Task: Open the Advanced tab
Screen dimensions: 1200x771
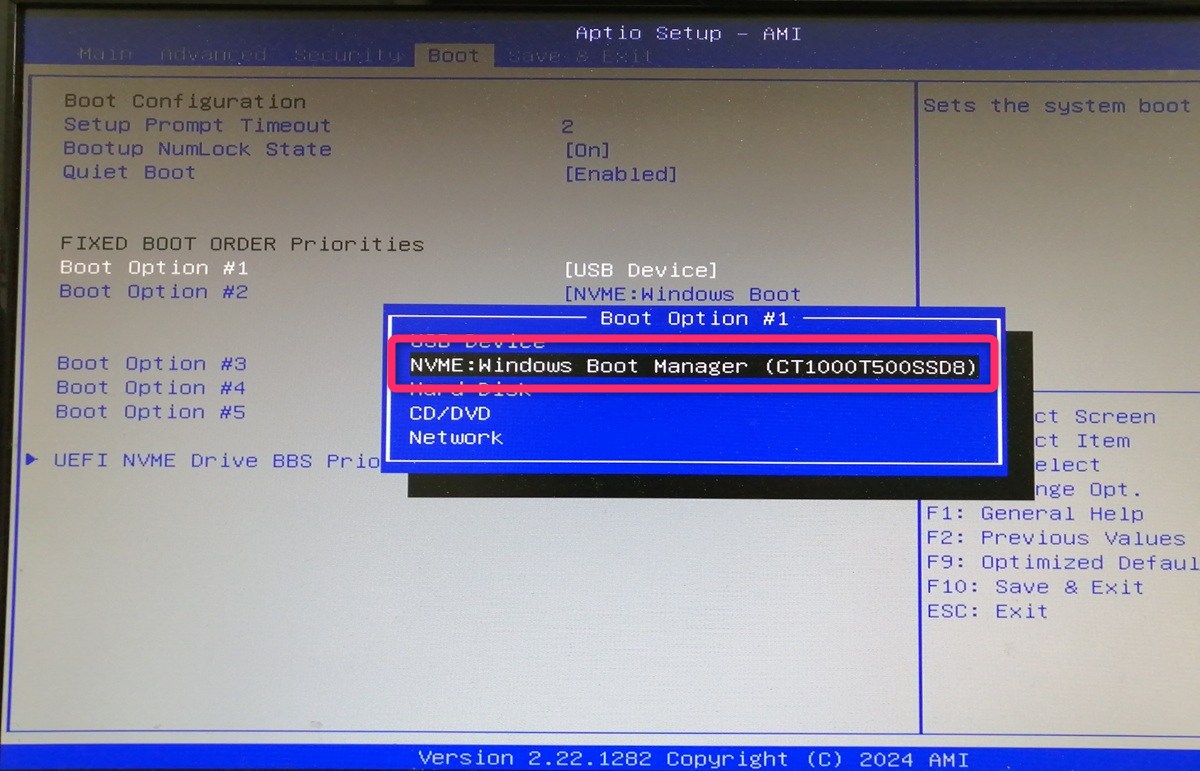Action: click(213, 55)
